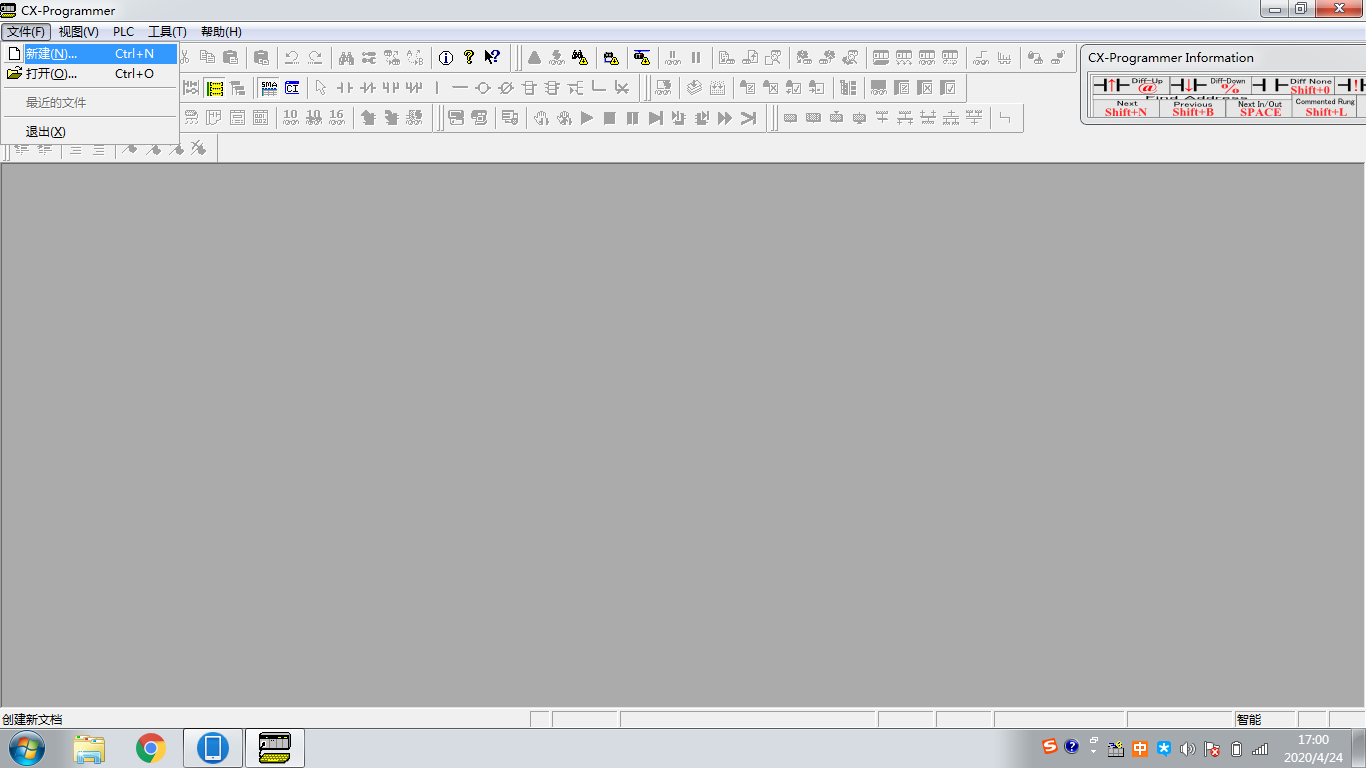Screen dimensions: 1366x768
Task: Click the Redo arrow icon
Action: (315, 57)
